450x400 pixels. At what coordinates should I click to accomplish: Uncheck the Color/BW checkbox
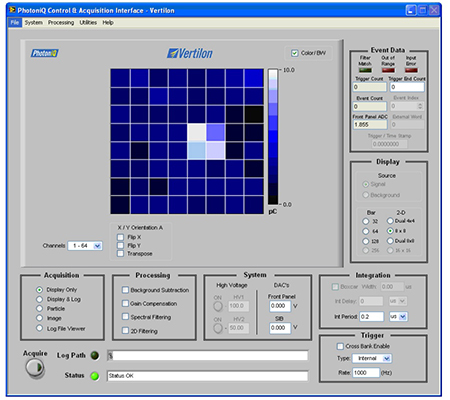(x=294, y=53)
